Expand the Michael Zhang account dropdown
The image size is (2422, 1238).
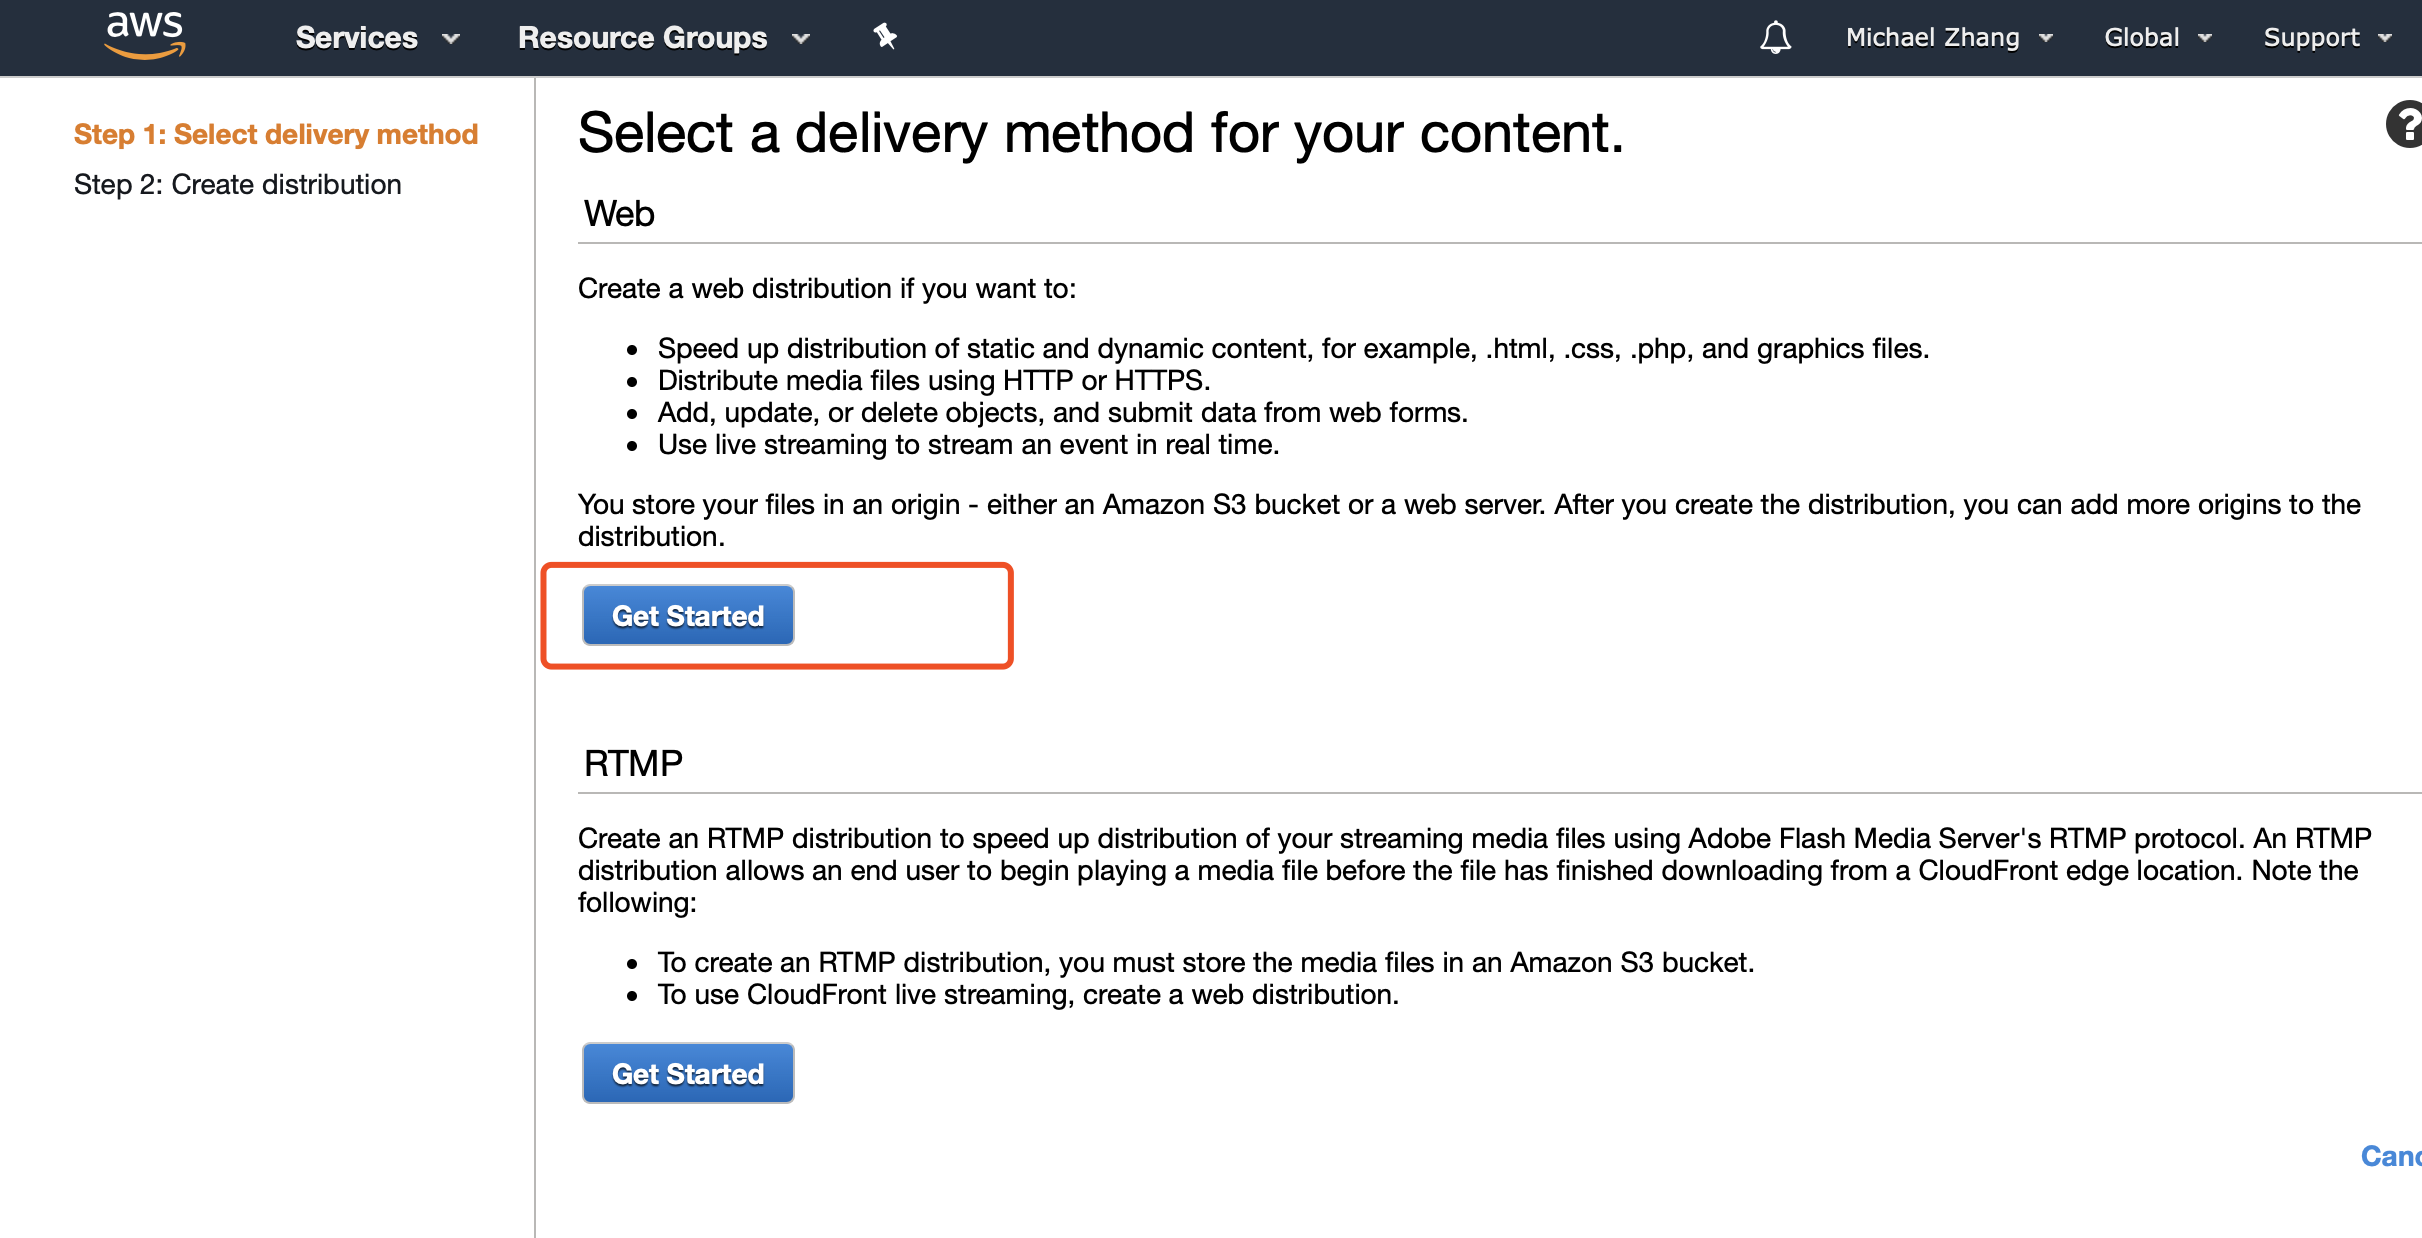tap(1933, 37)
